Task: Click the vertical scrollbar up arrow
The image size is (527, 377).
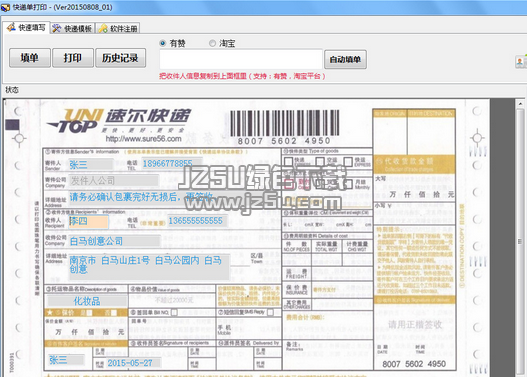Action: pos(520,104)
